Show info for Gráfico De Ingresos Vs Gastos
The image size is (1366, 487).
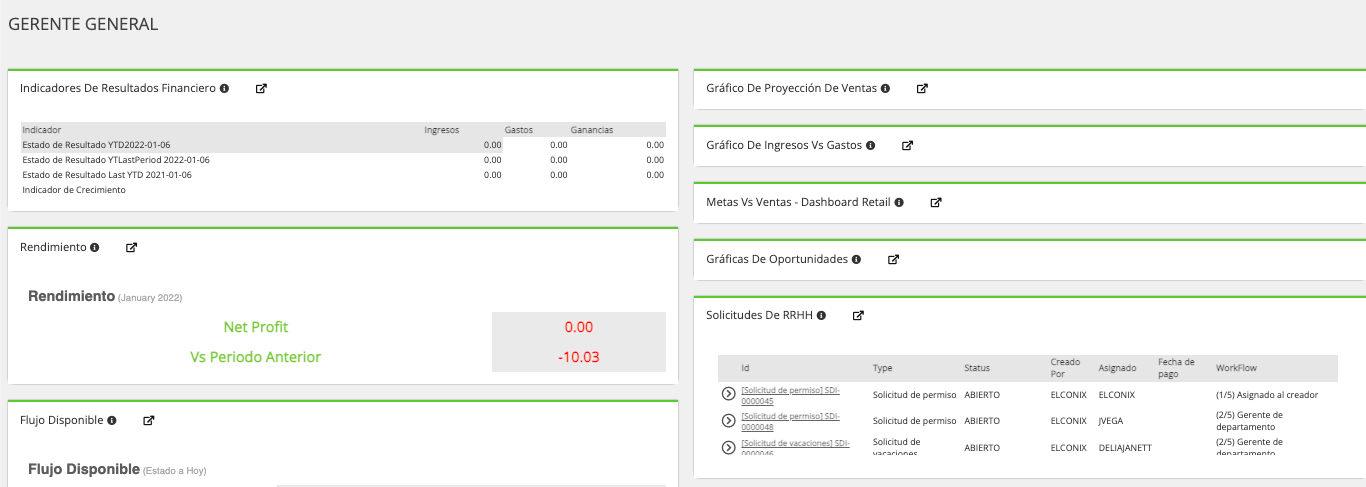click(x=870, y=145)
